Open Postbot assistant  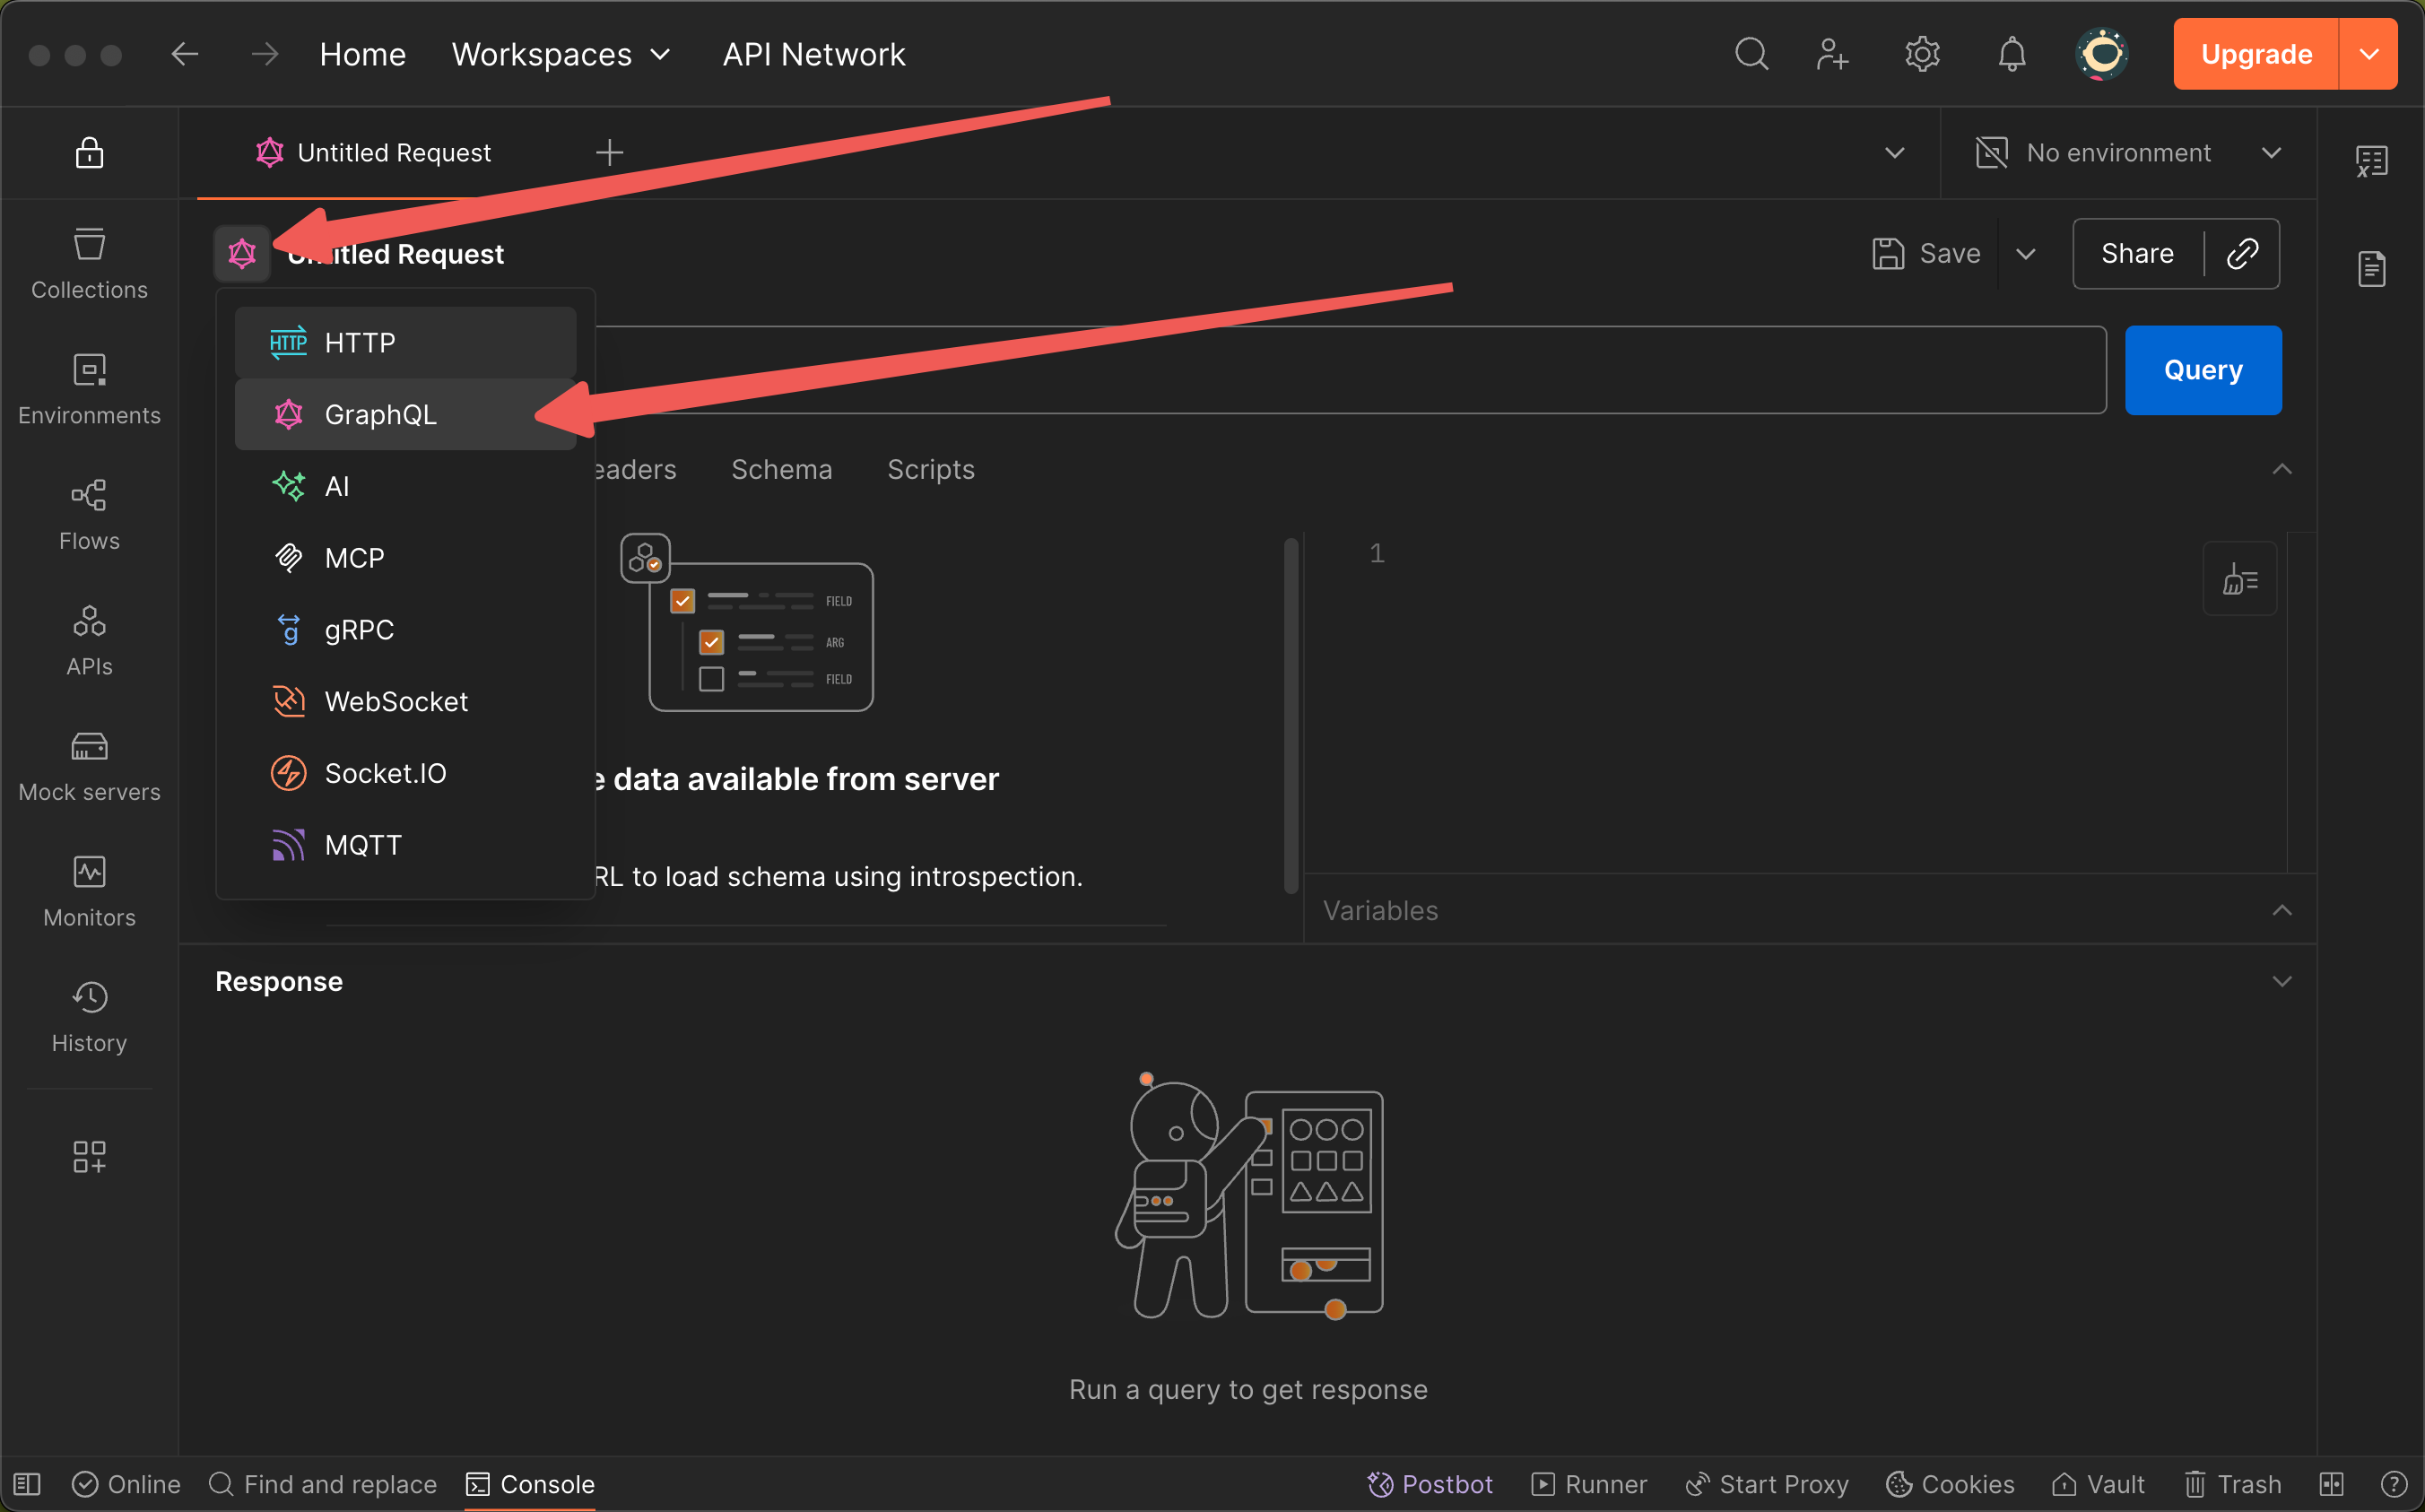1430,1484
